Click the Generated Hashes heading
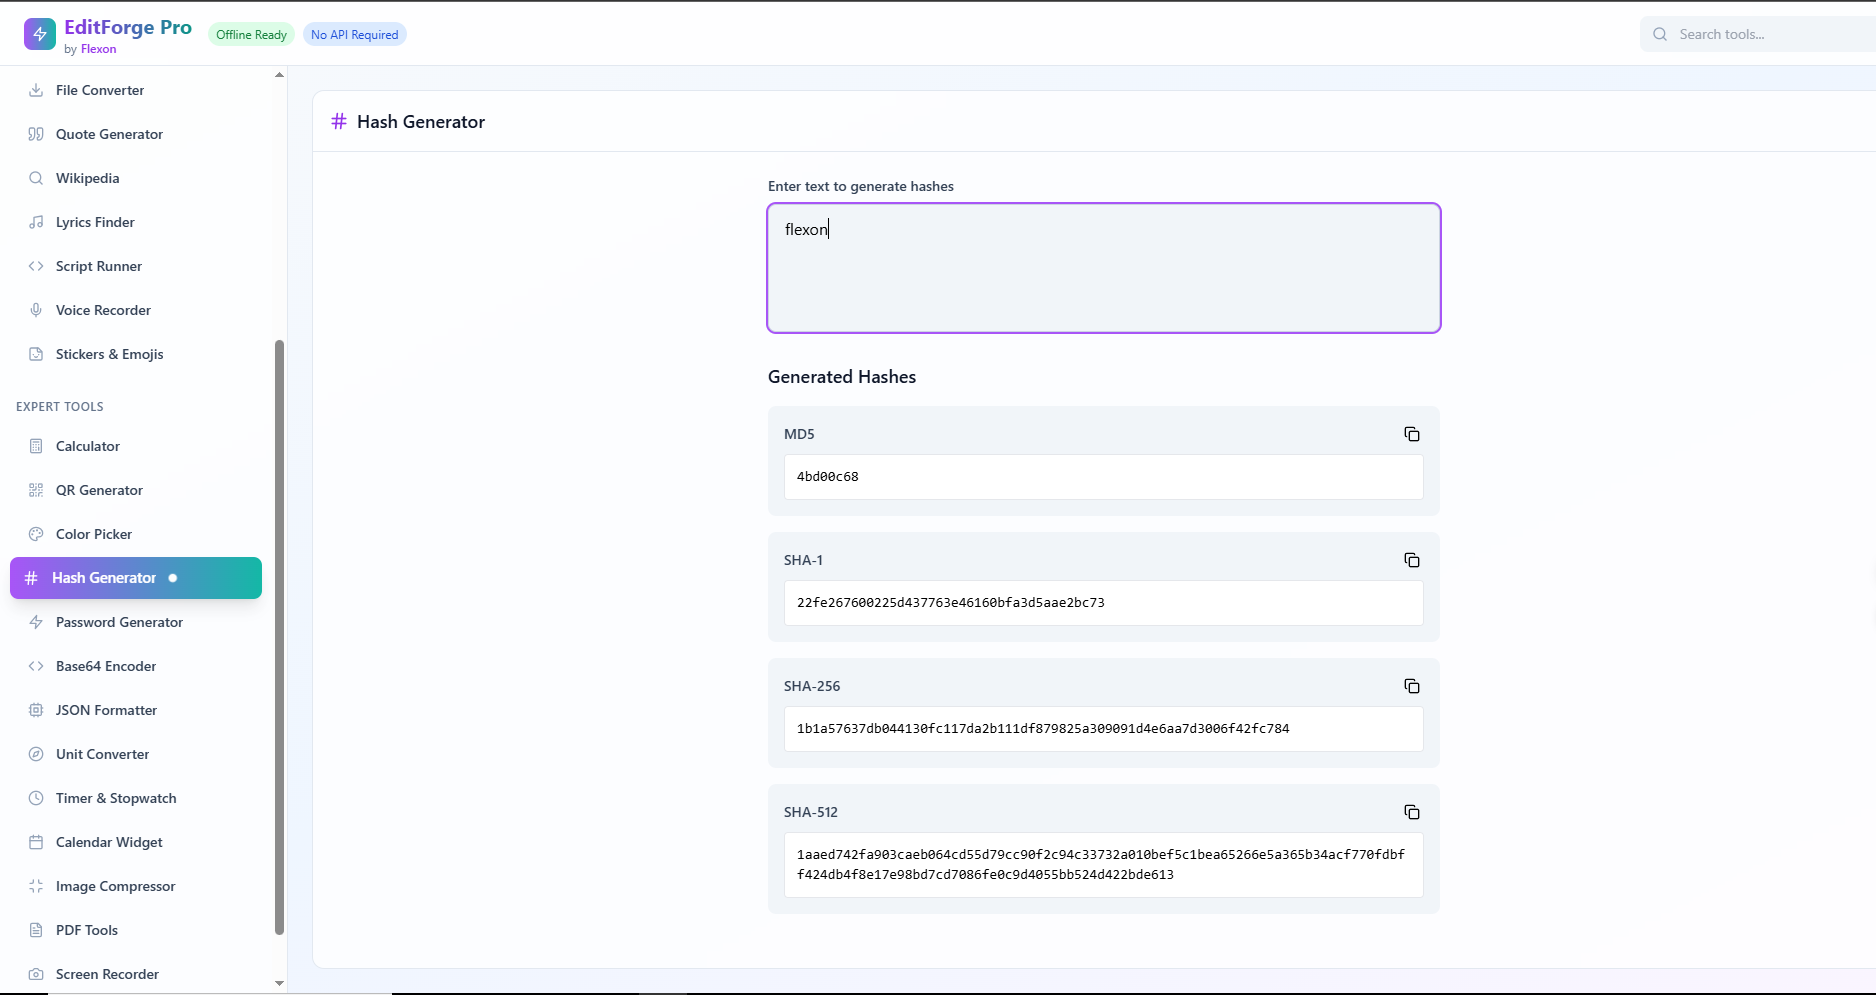The image size is (1876, 995). [842, 377]
